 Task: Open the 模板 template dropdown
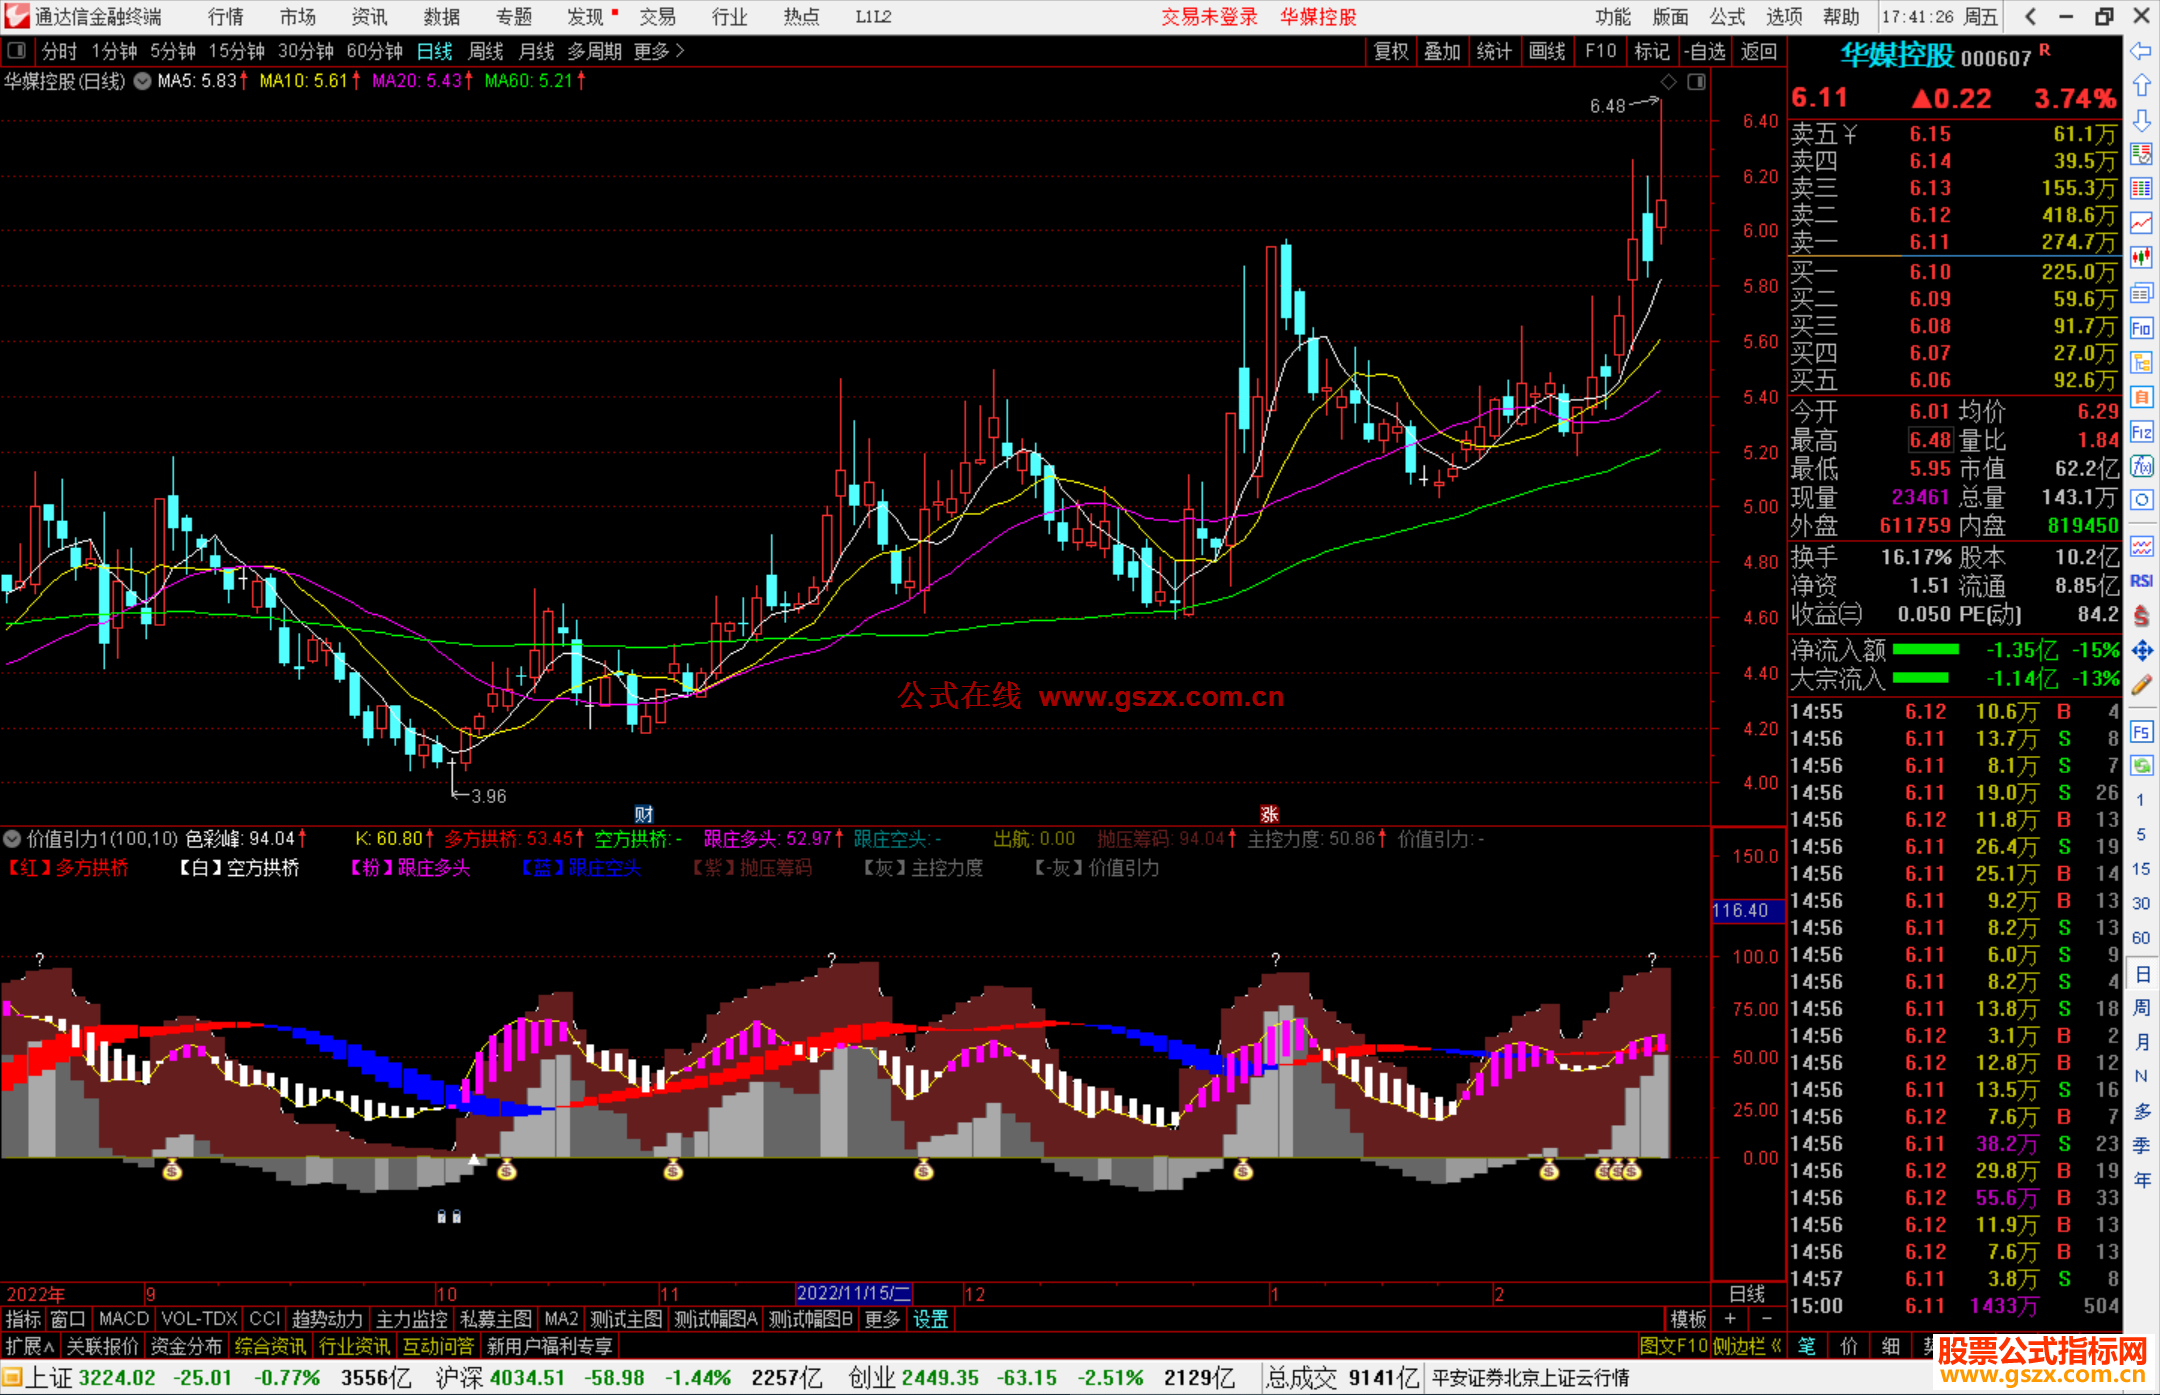1688,1319
